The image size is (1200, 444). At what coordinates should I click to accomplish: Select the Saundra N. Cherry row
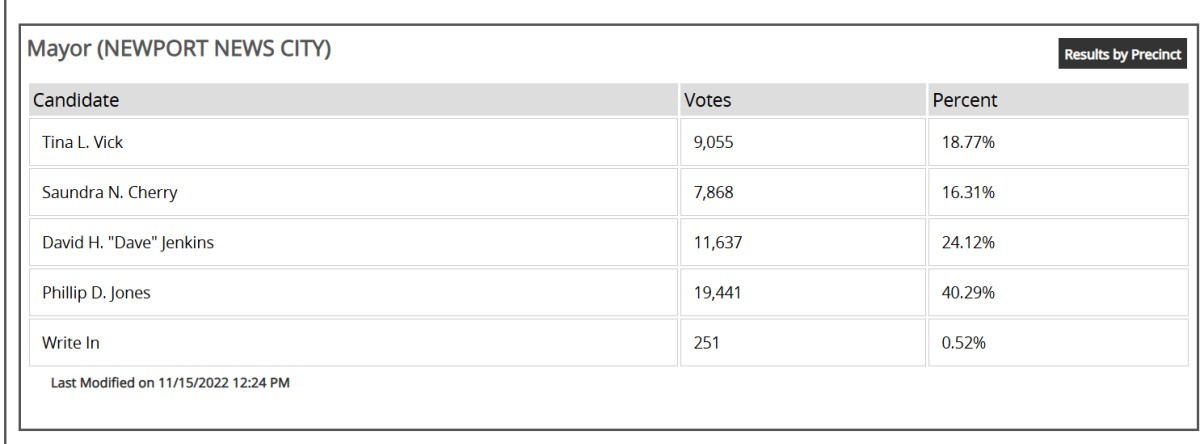click(x=608, y=193)
